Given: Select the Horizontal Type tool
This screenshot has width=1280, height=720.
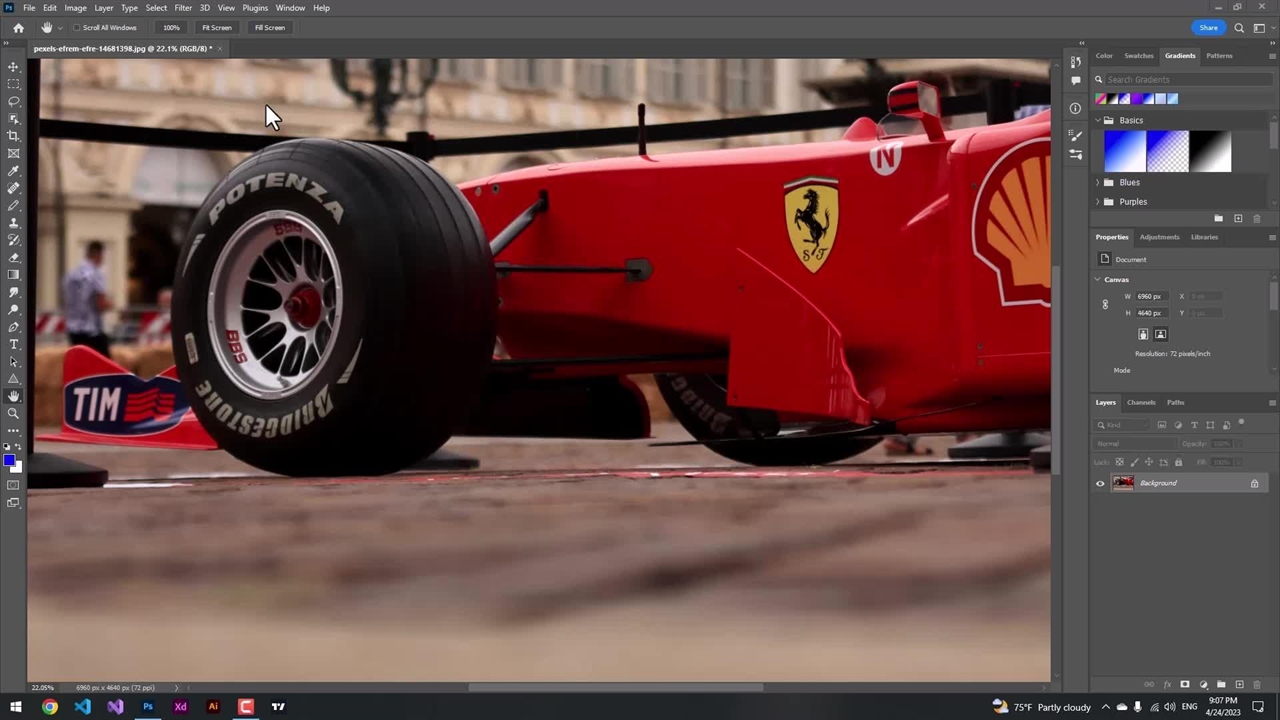Looking at the screenshot, I should click(x=13, y=344).
